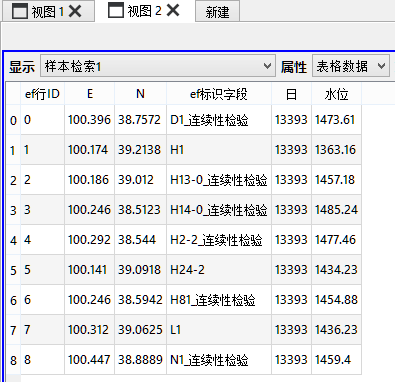
Task: Close the 视图1 tab
Action: point(75,11)
